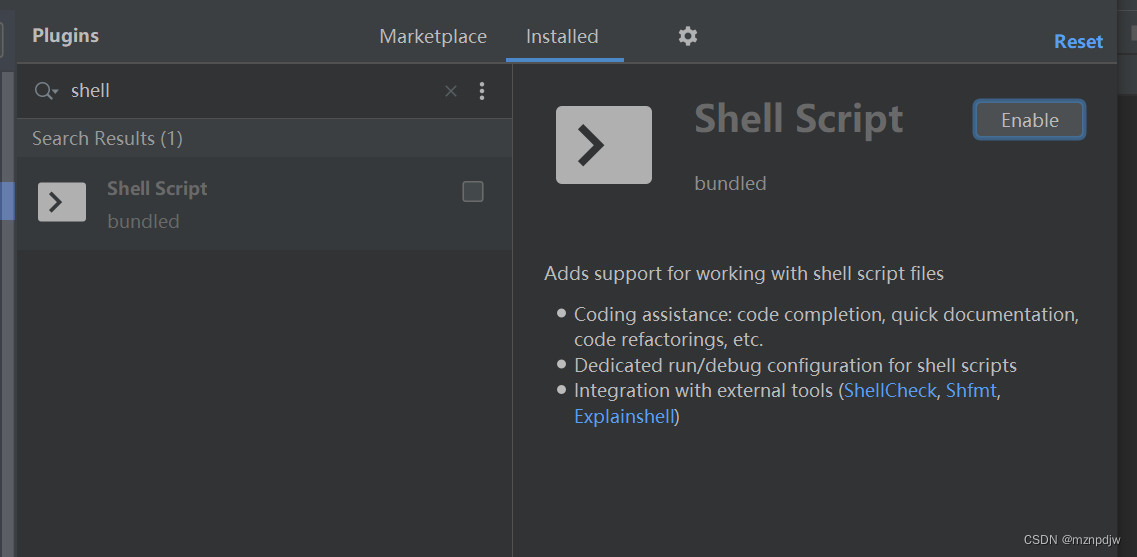Click the large Shell Script icon in details pane
The height and width of the screenshot is (557, 1137).
click(x=603, y=144)
